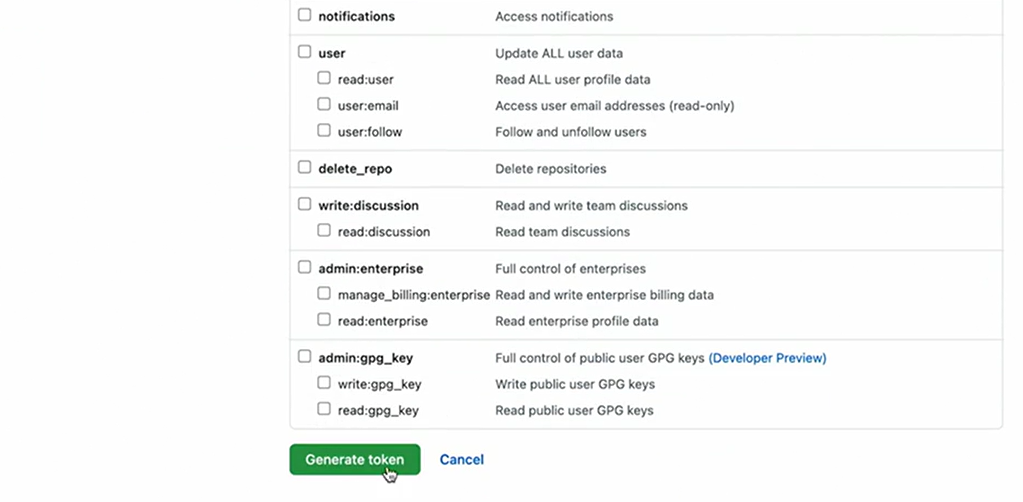Tick the read:discussion checkbox
Image resolution: width=1023 pixels, height=502 pixels.
324,230
